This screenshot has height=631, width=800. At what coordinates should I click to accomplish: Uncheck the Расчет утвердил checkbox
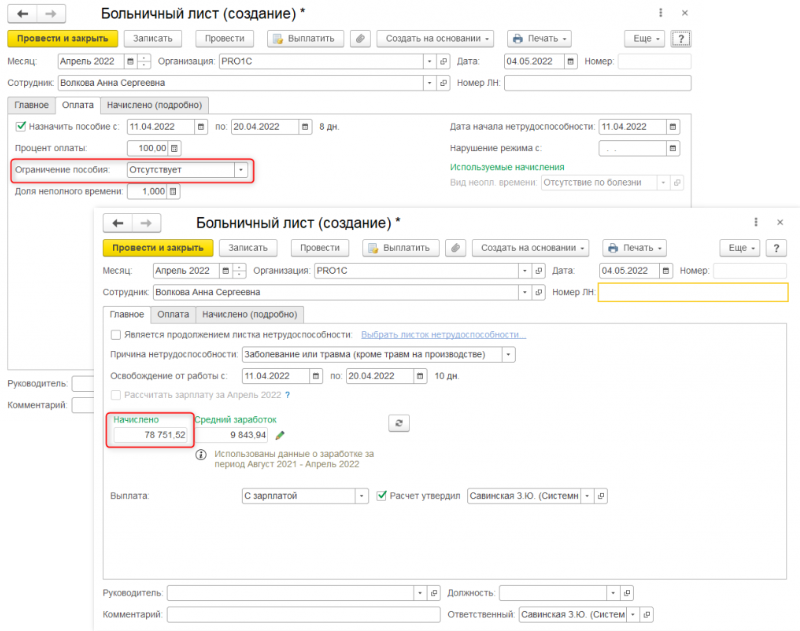tap(382, 495)
